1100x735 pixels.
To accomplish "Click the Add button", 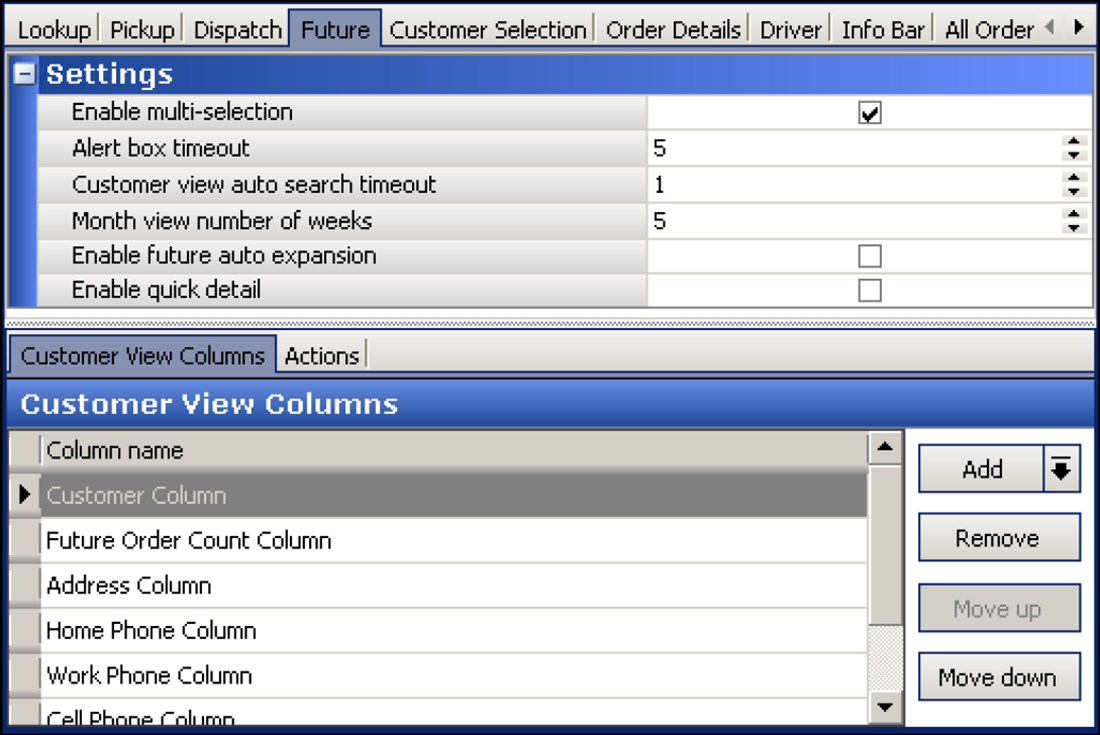I will pyautogui.click(x=983, y=469).
